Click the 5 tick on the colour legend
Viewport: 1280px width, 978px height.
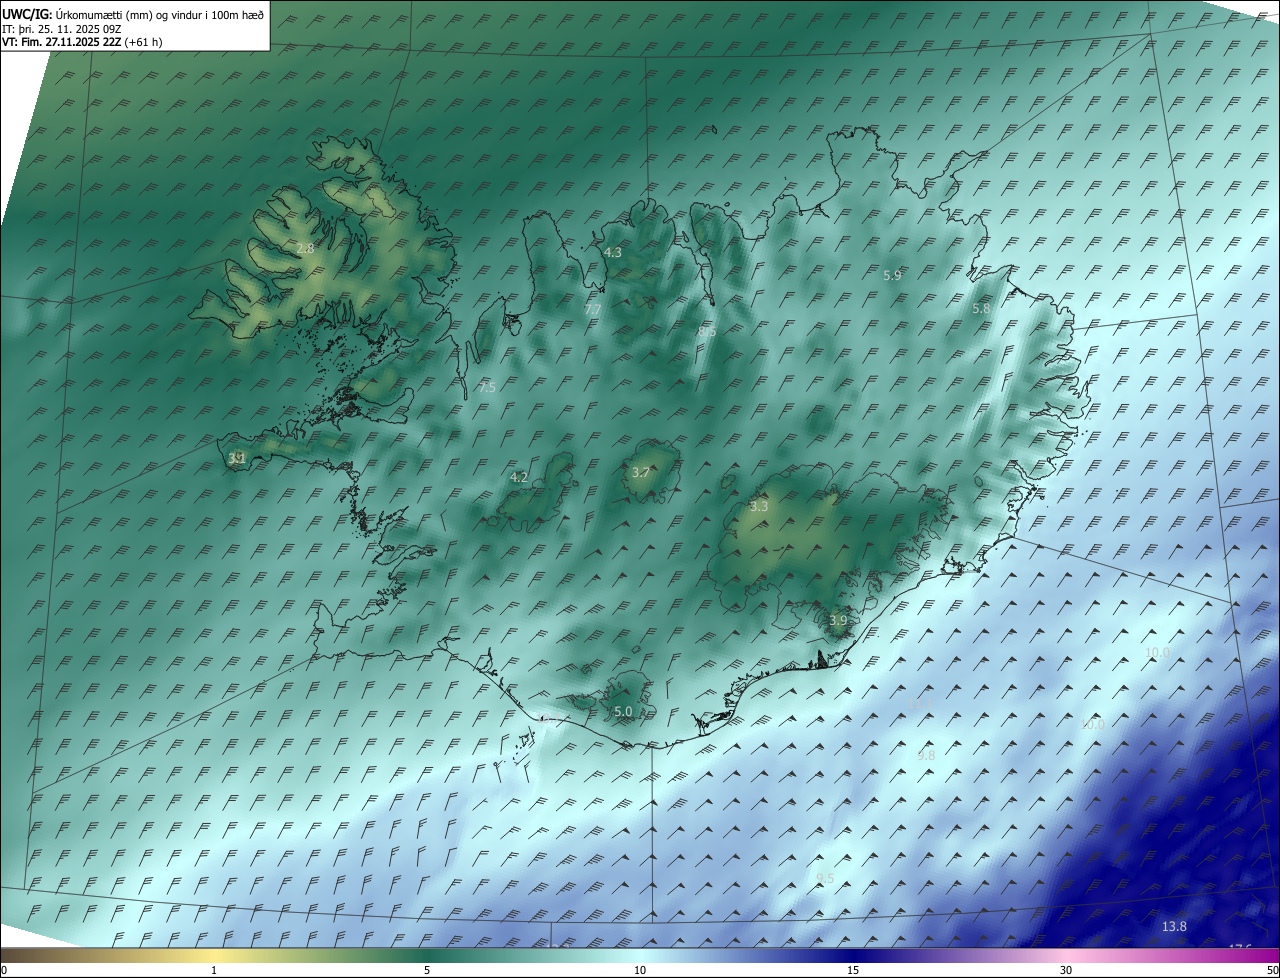pyautogui.click(x=427, y=970)
